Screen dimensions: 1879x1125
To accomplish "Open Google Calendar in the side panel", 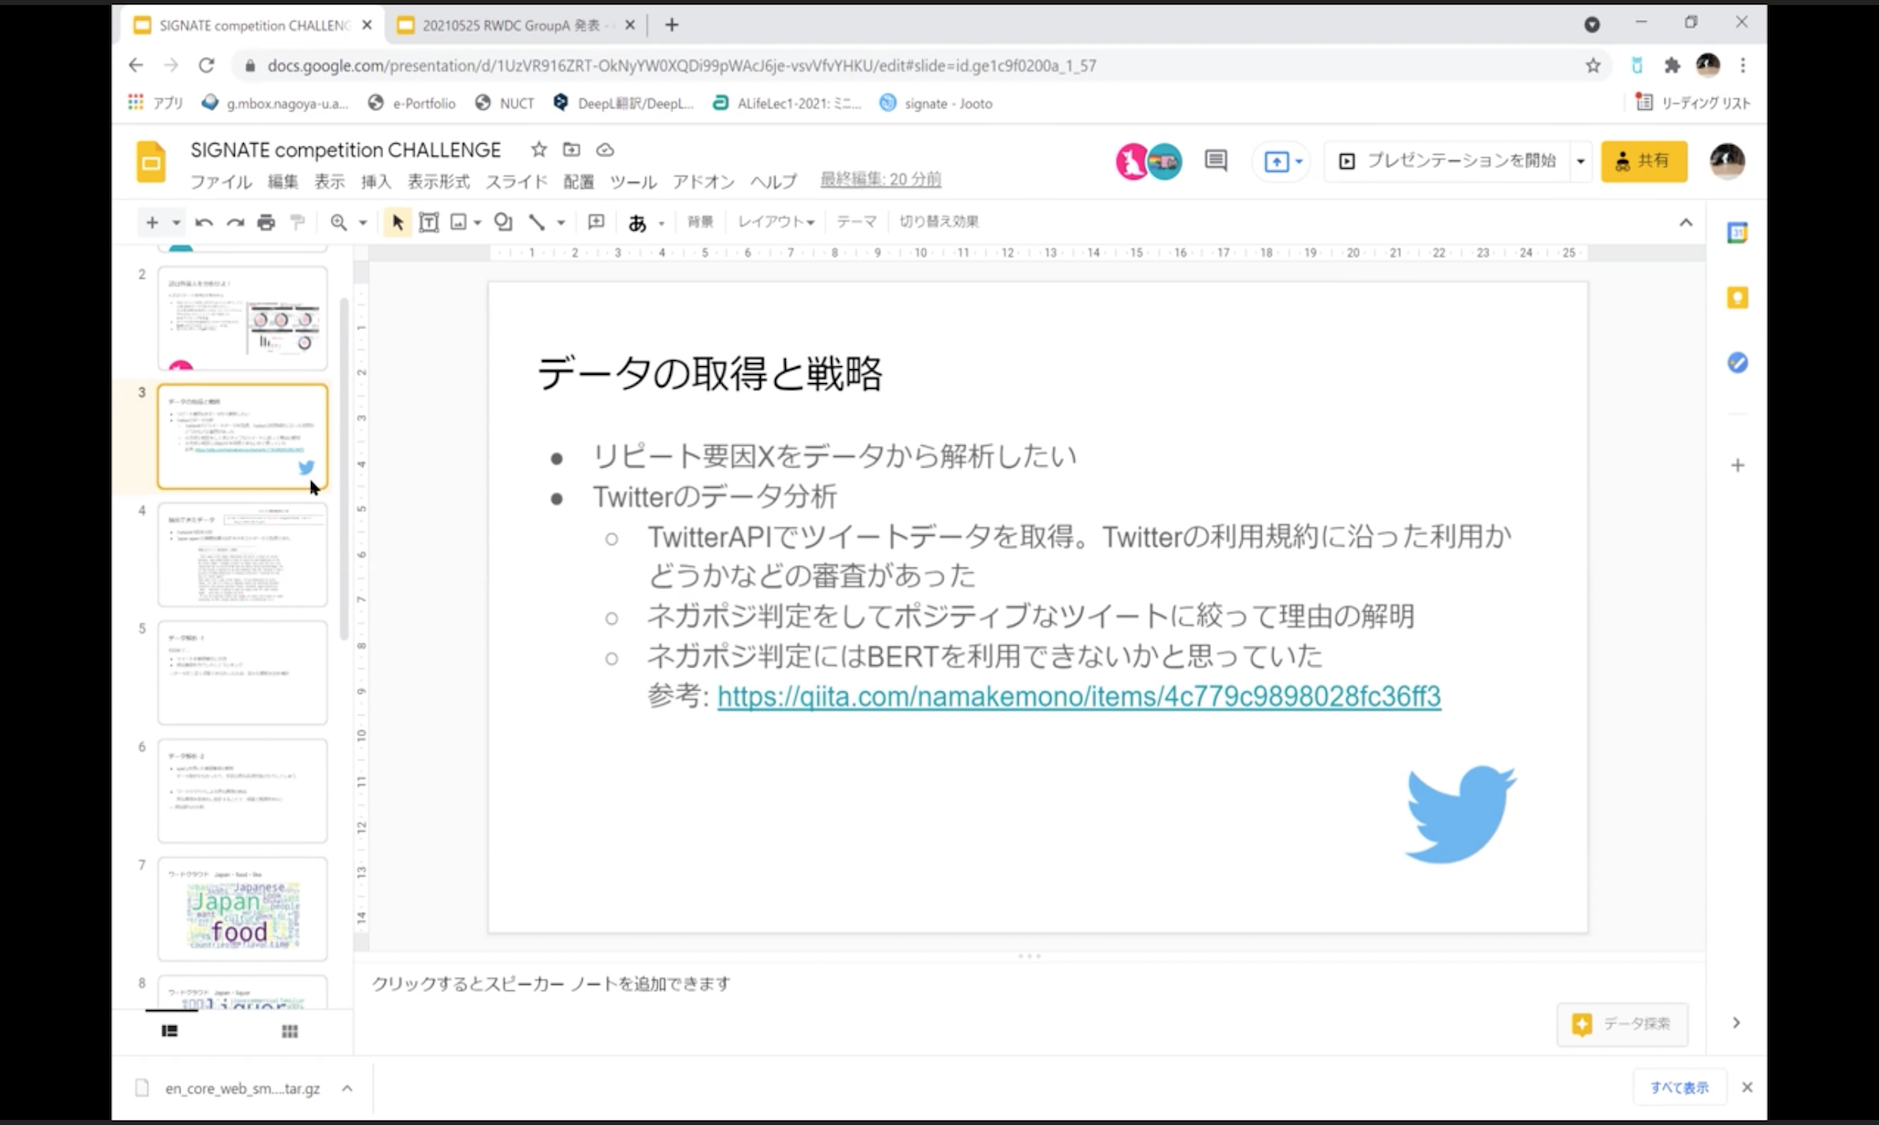I will 1737,233.
